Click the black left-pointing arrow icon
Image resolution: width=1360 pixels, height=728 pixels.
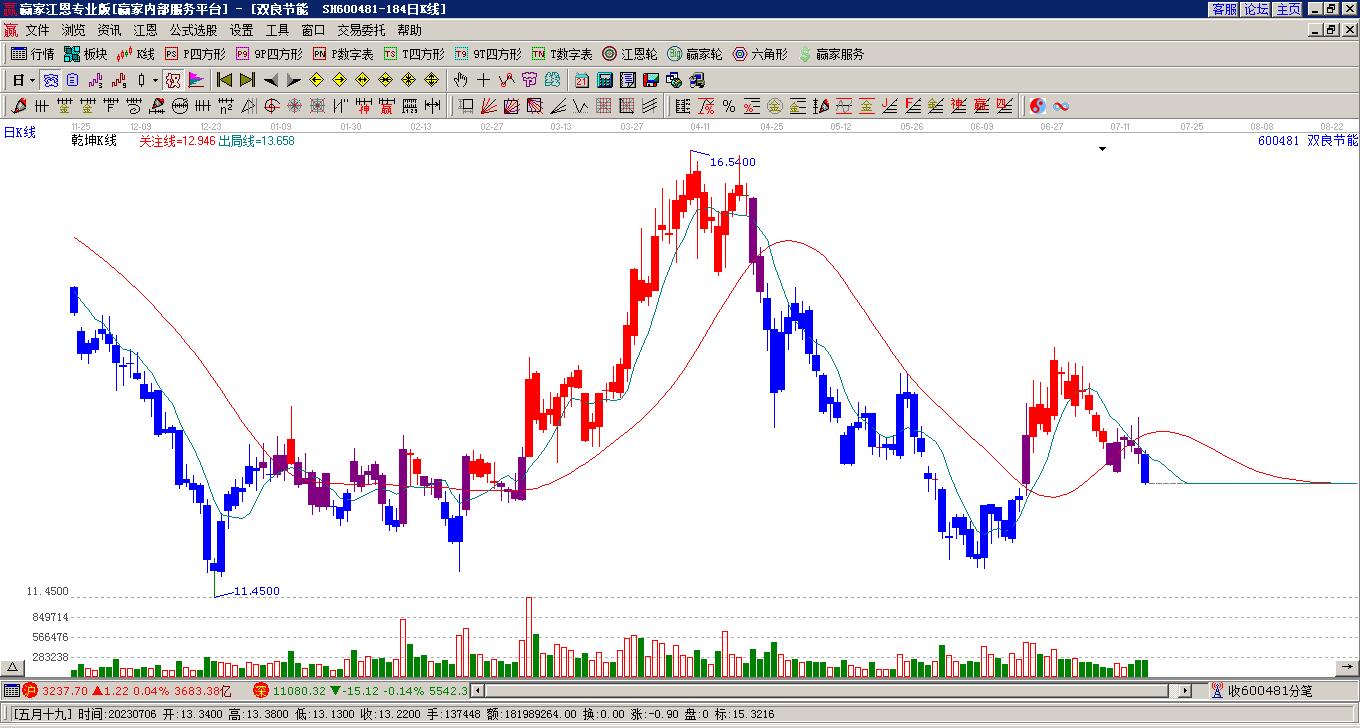pyautogui.click(x=270, y=80)
